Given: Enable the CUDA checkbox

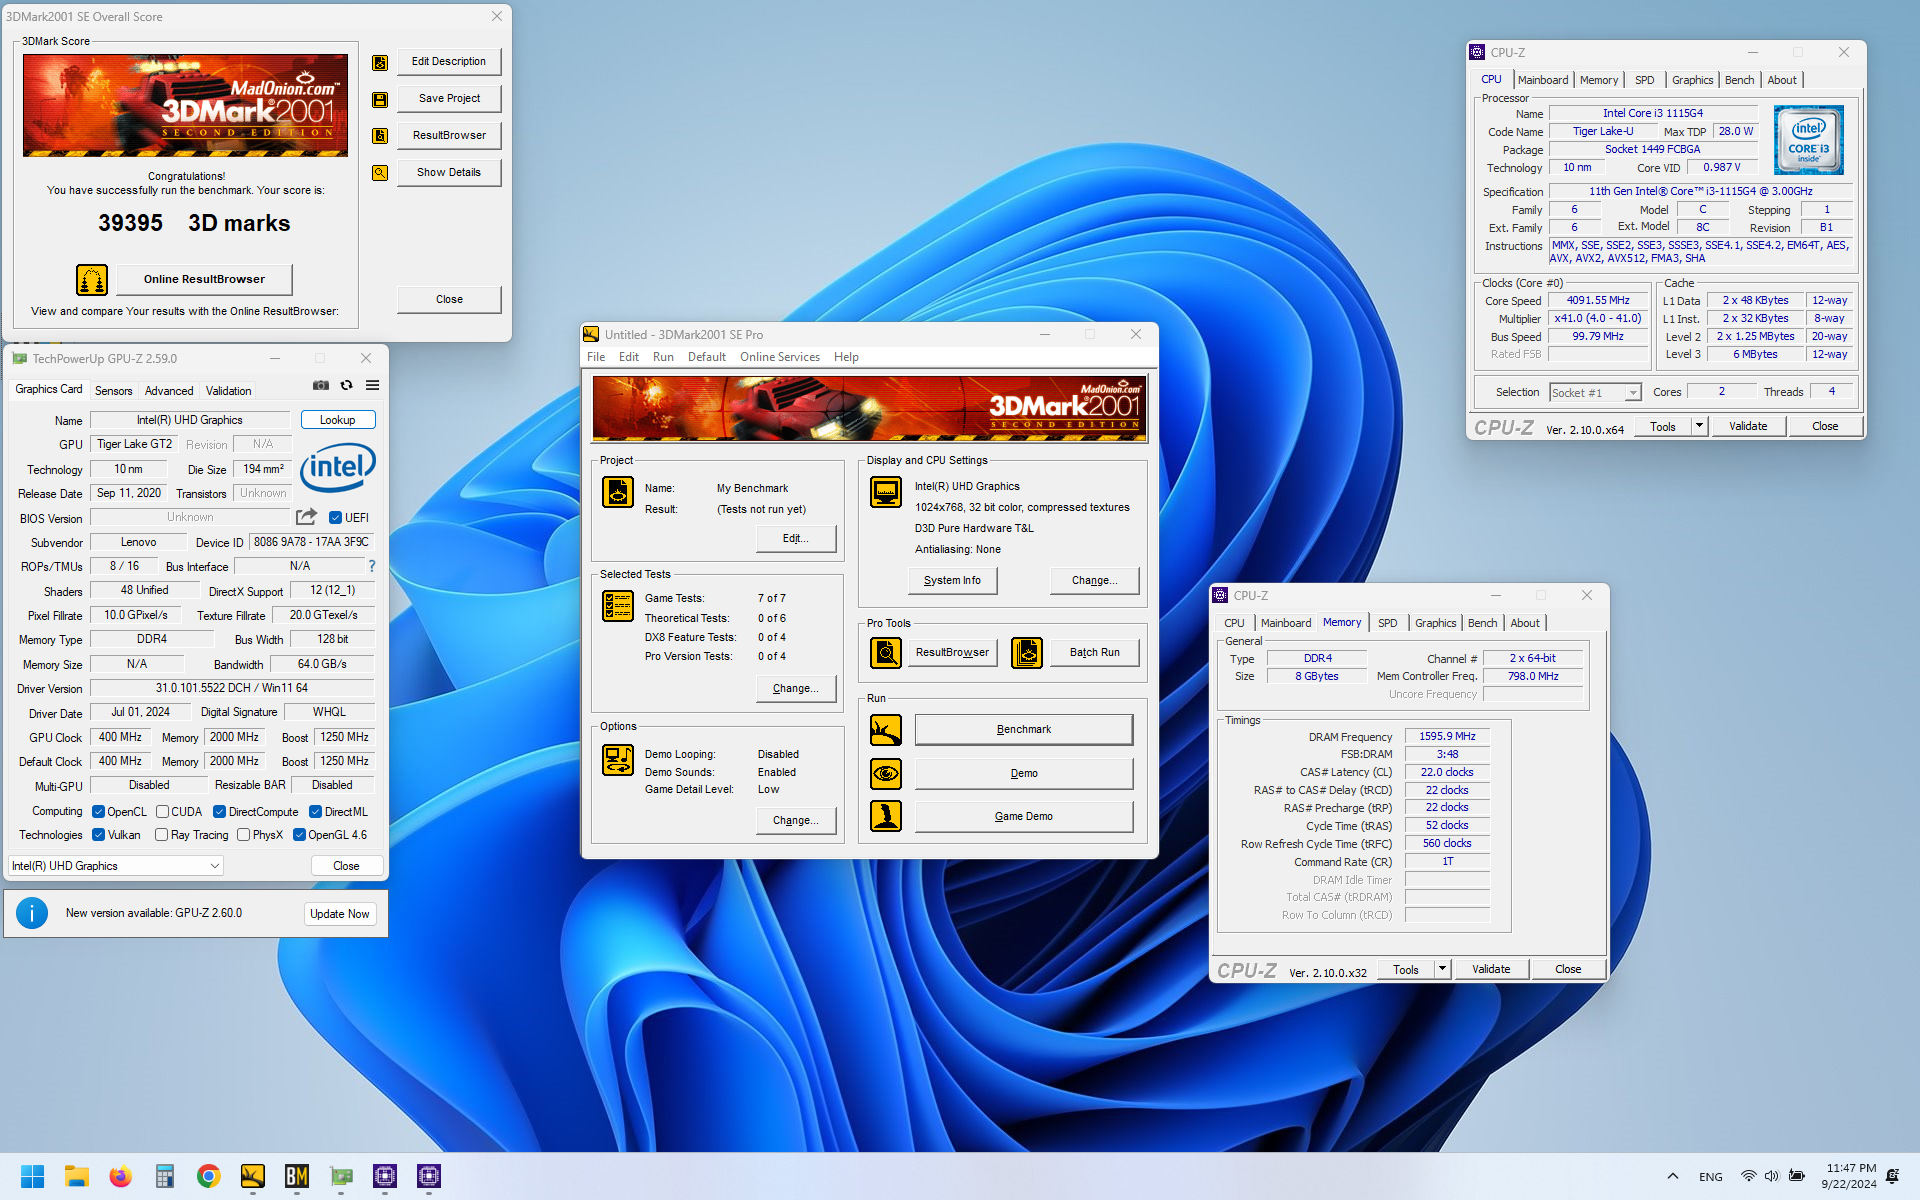Looking at the screenshot, I should [162, 812].
